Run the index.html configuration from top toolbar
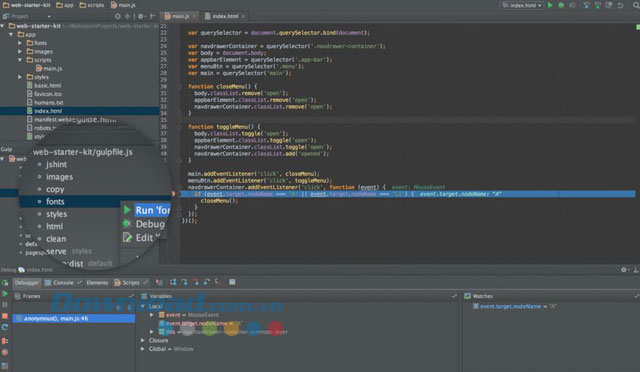The width and height of the screenshot is (640, 372). pos(550,5)
